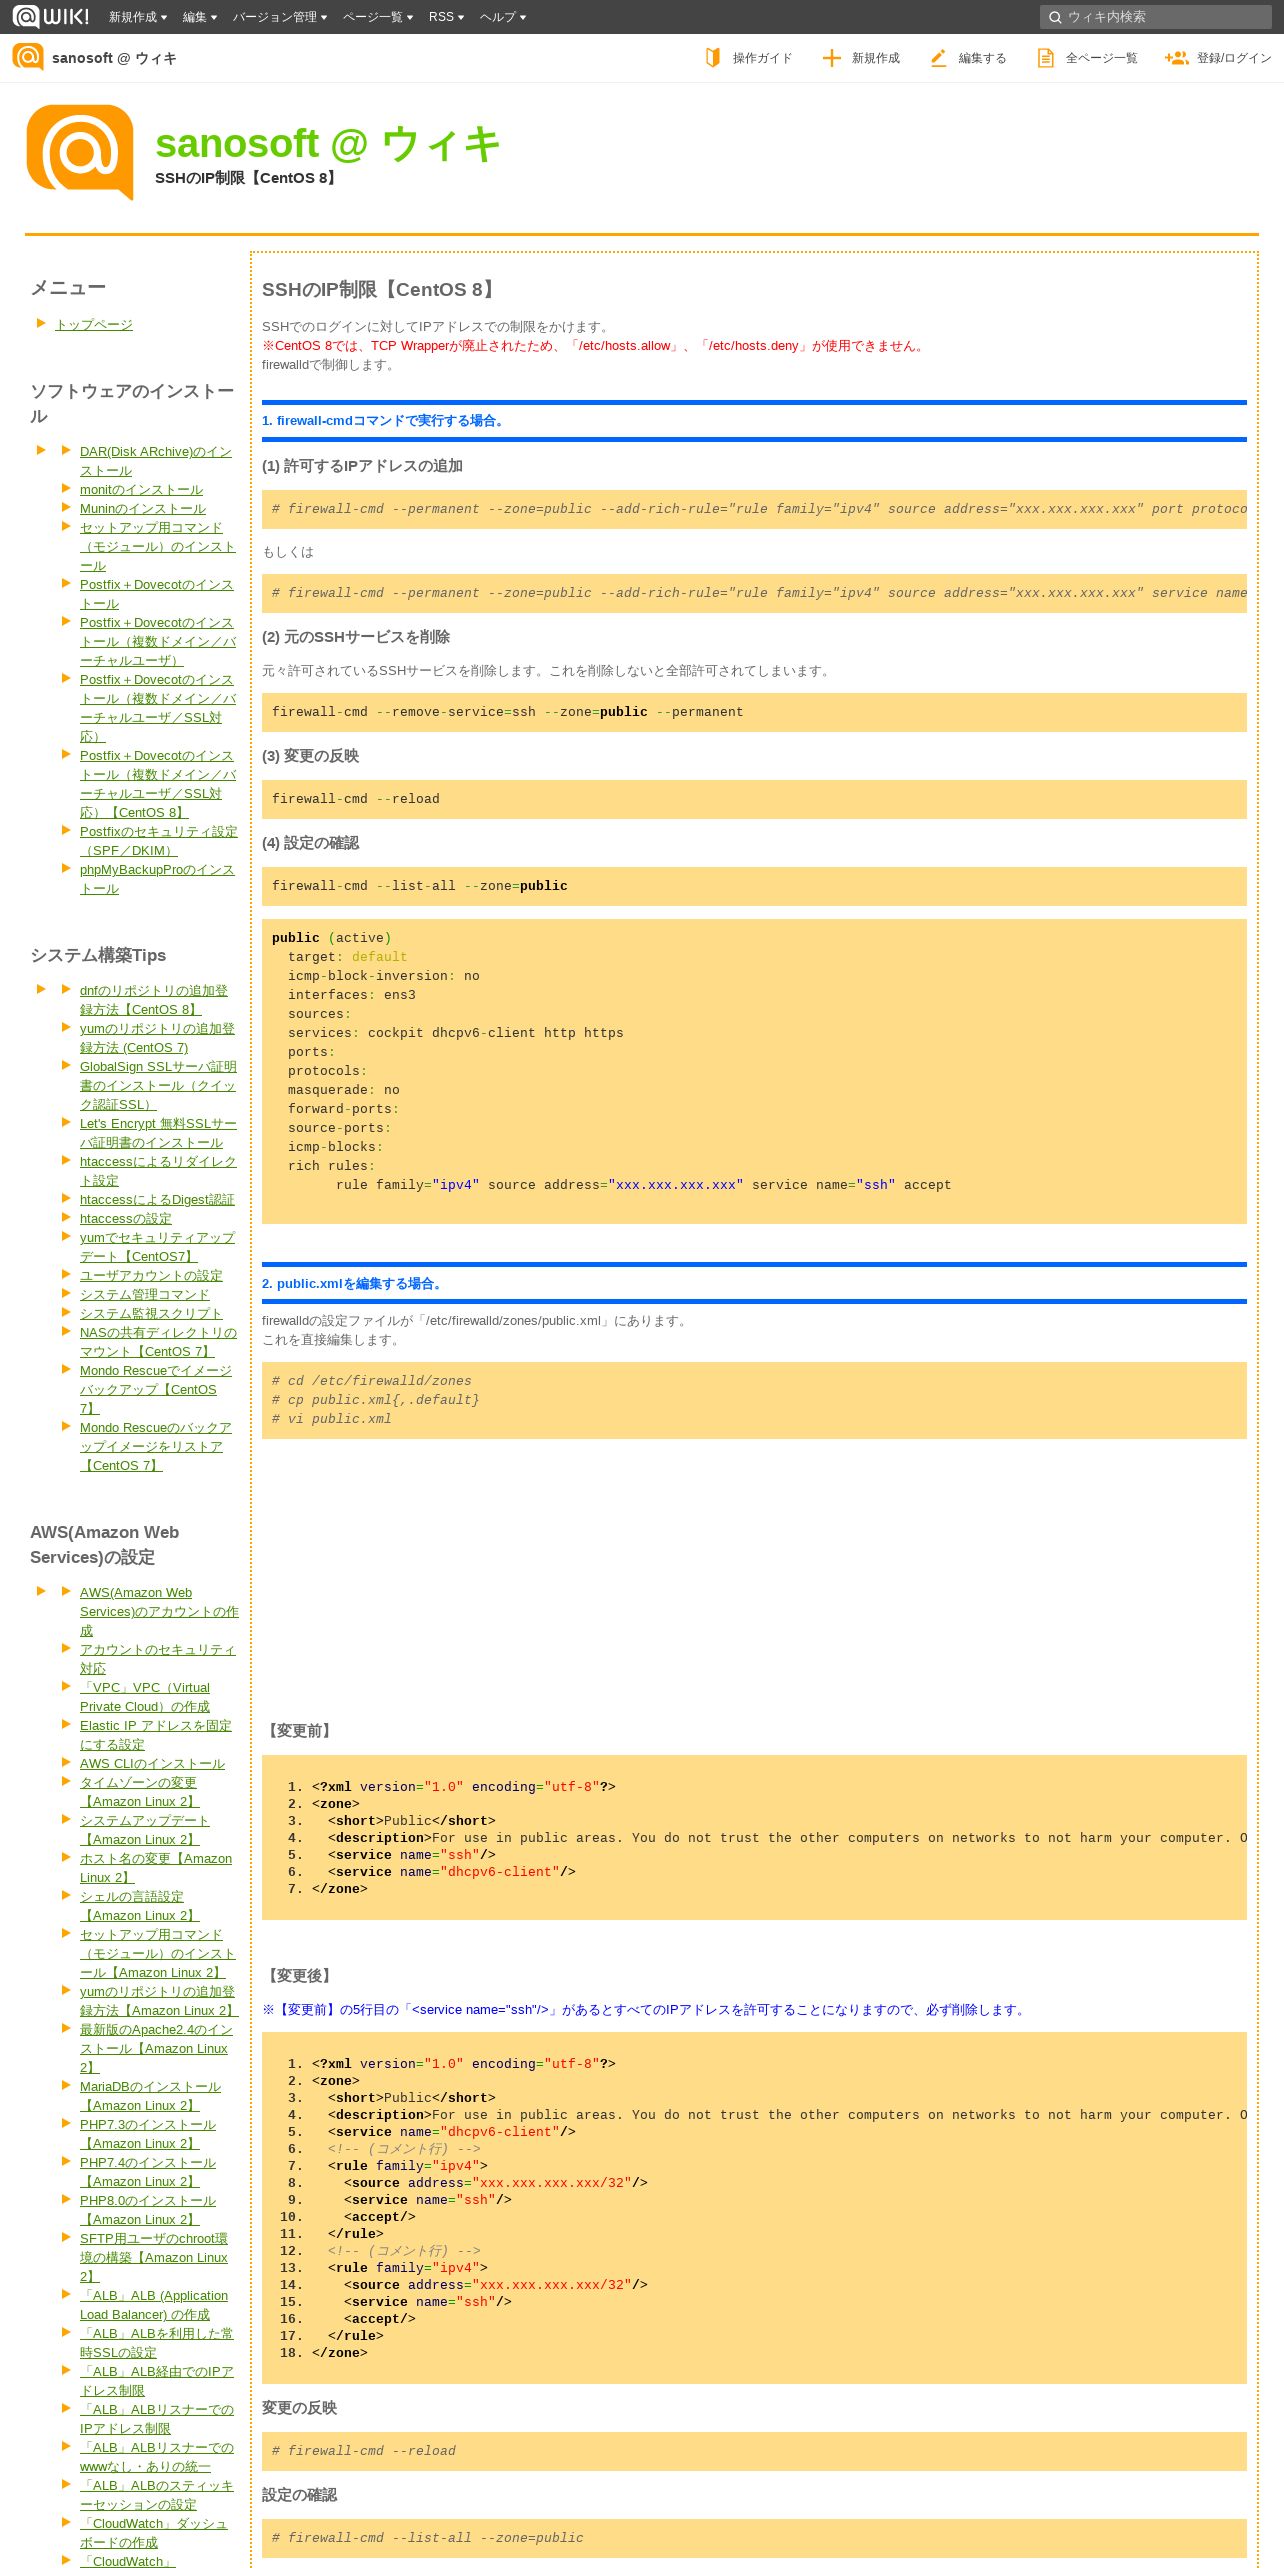This screenshot has height=2568, width=1284.
Task: Open the monitのインストール link
Action: point(141,489)
